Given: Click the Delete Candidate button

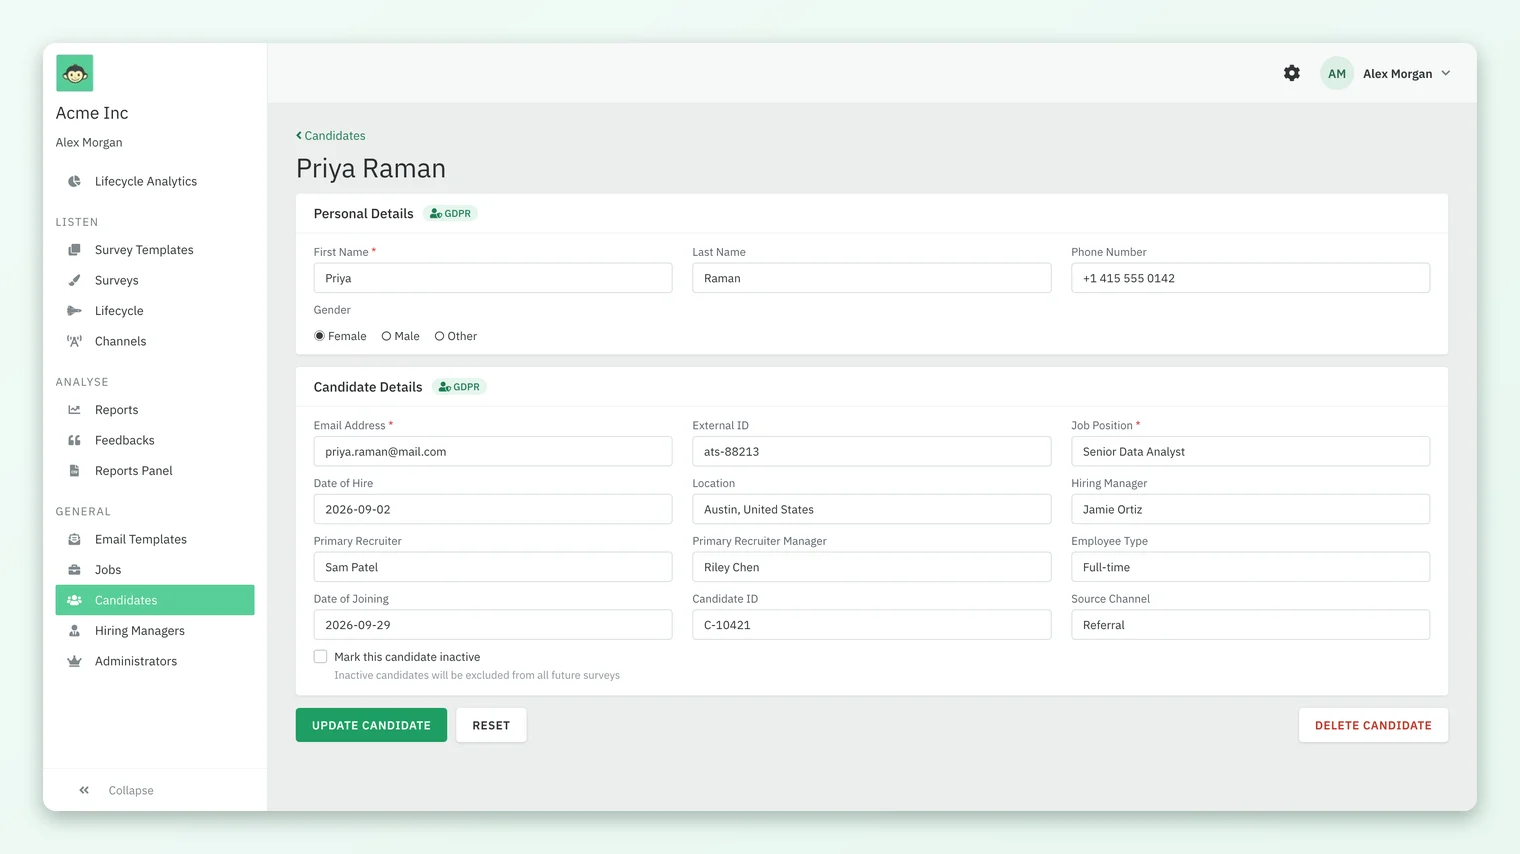Looking at the screenshot, I should tap(1373, 725).
